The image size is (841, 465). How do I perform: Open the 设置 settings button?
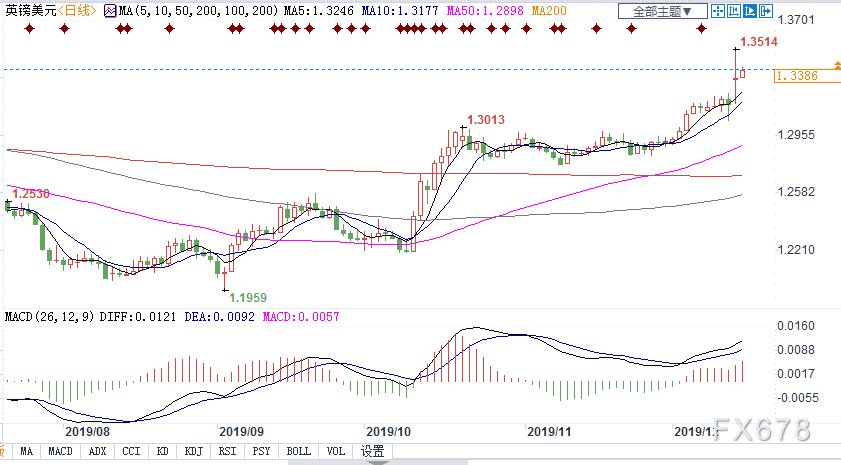(x=373, y=451)
